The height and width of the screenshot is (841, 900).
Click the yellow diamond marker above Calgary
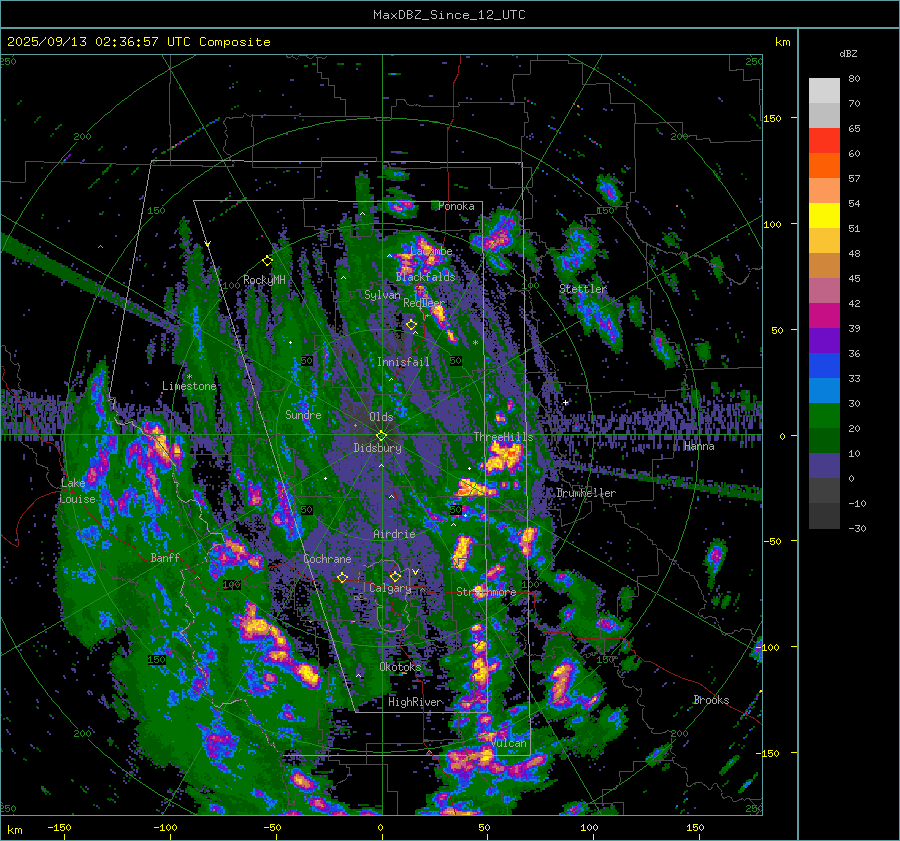click(395, 576)
